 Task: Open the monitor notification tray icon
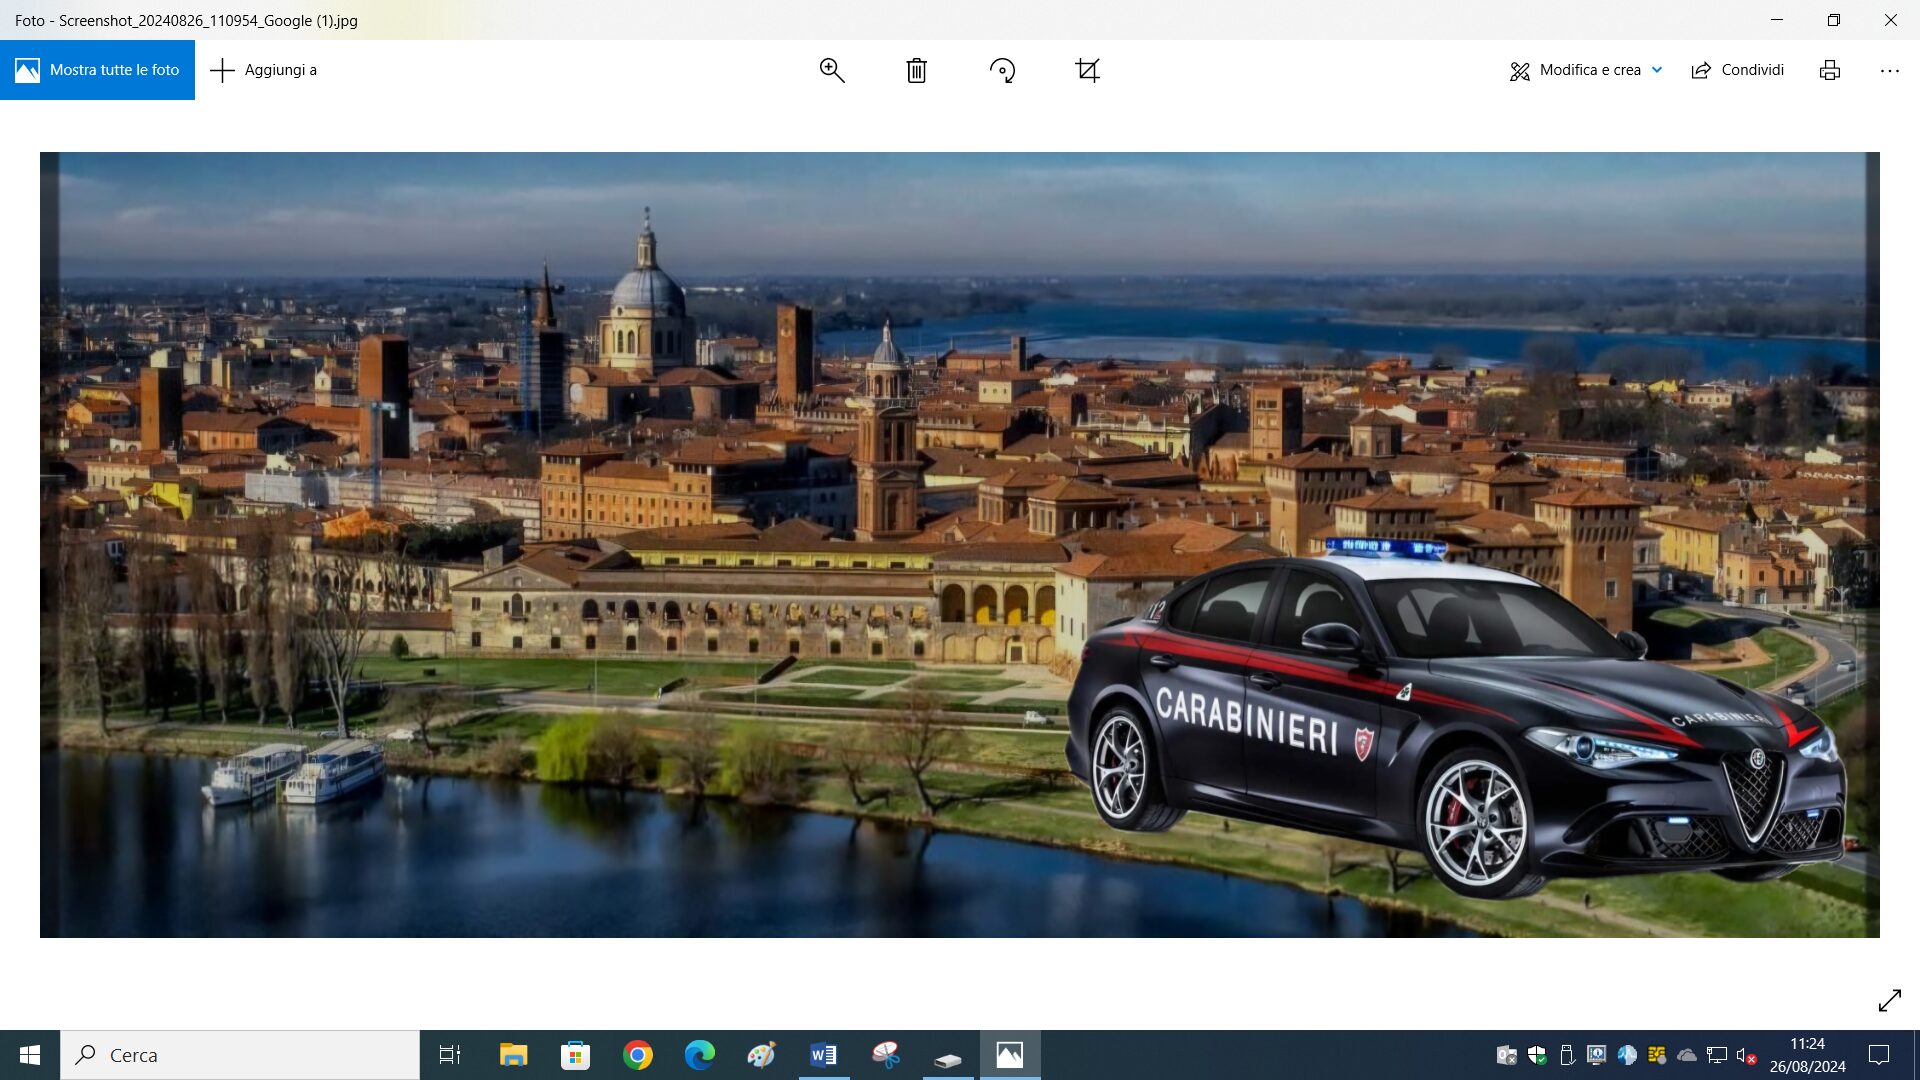pos(1597,1055)
